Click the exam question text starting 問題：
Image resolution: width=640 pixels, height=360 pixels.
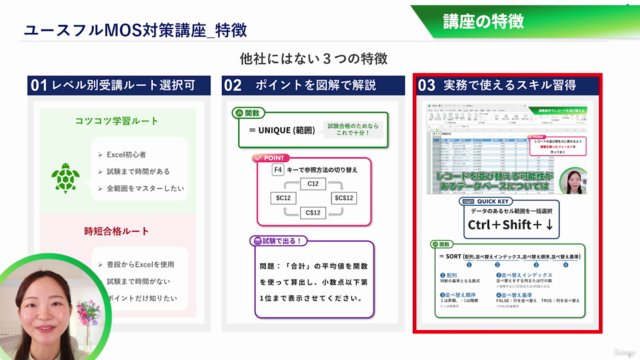click(x=314, y=282)
